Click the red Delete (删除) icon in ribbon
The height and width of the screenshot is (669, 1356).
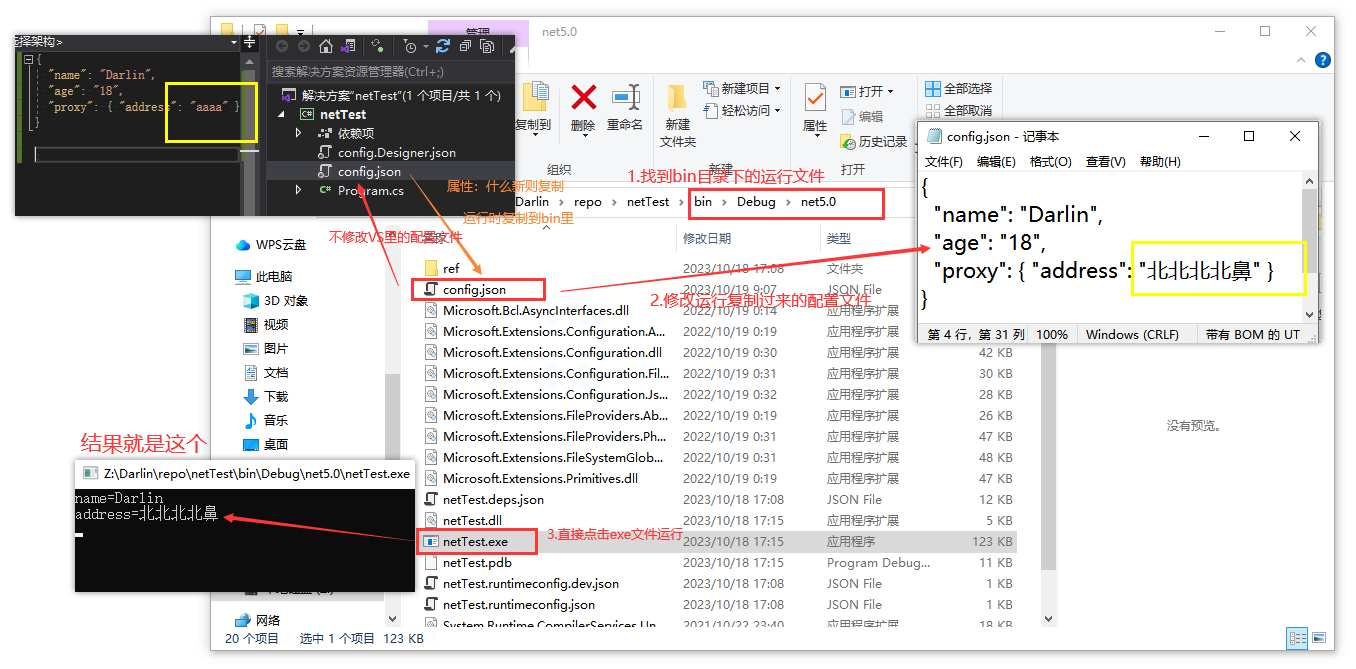point(583,95)
